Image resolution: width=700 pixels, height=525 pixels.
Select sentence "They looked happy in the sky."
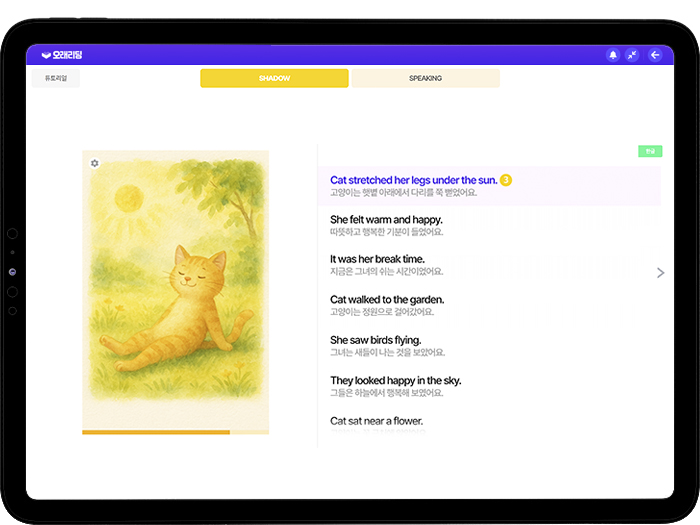click(395, 380)
